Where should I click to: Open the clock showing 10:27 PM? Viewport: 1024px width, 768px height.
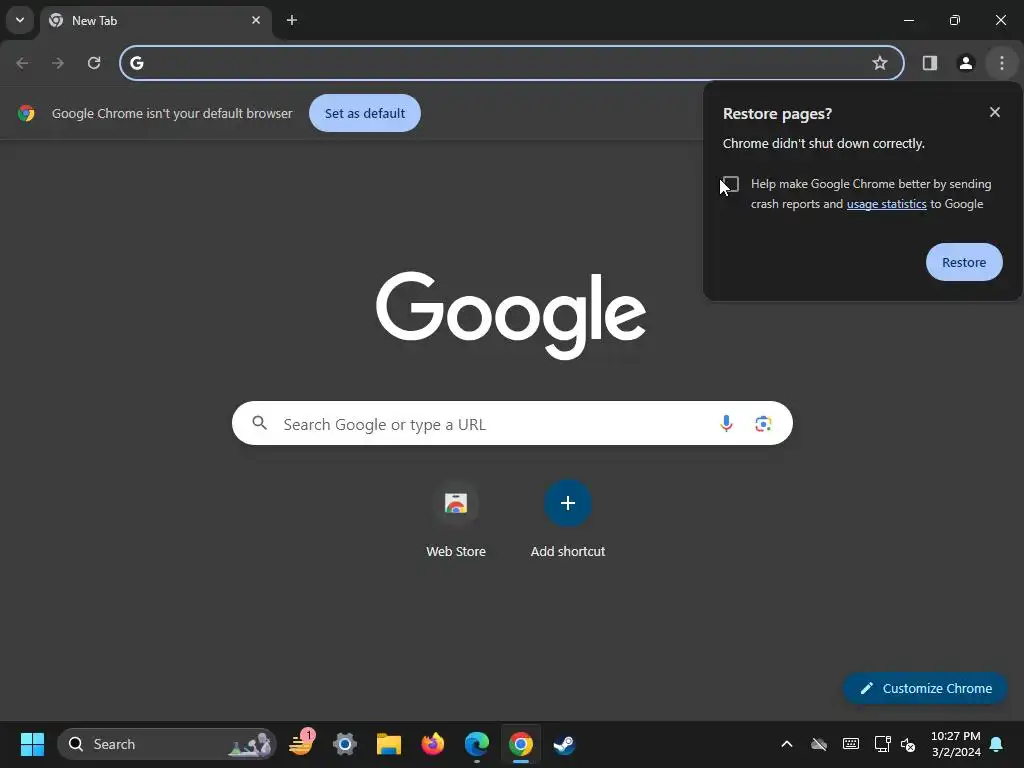coord(955,744)
